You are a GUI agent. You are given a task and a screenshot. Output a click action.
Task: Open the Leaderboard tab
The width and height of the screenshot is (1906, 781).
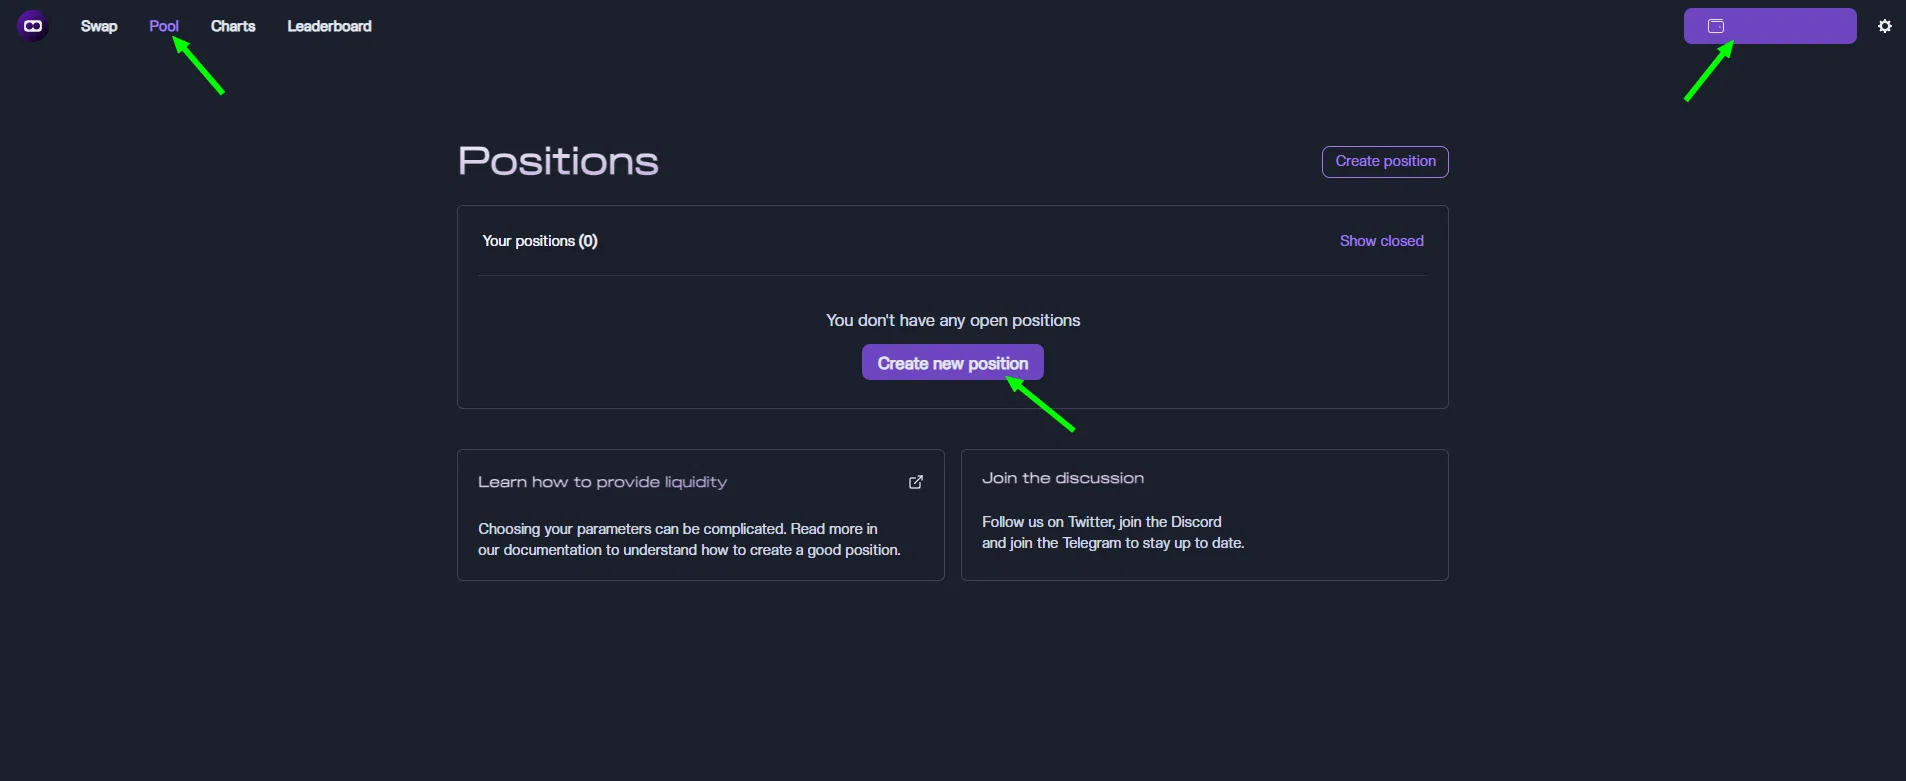(x=329, y=26)
